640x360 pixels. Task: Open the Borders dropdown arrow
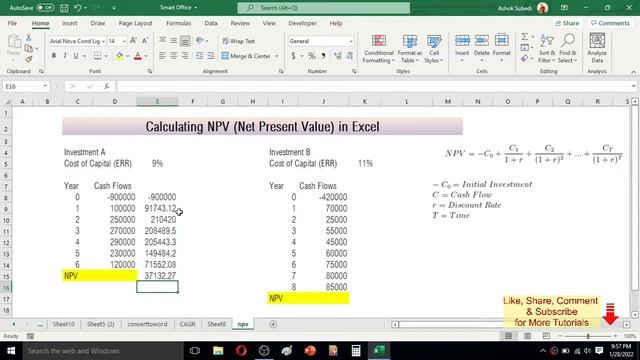pos(106,56)
